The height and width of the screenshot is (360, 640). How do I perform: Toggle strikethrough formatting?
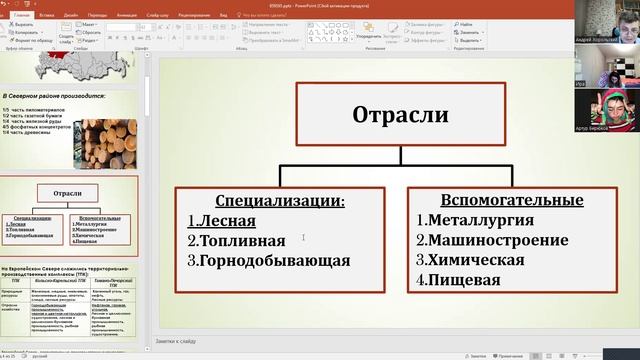[140, 38]
